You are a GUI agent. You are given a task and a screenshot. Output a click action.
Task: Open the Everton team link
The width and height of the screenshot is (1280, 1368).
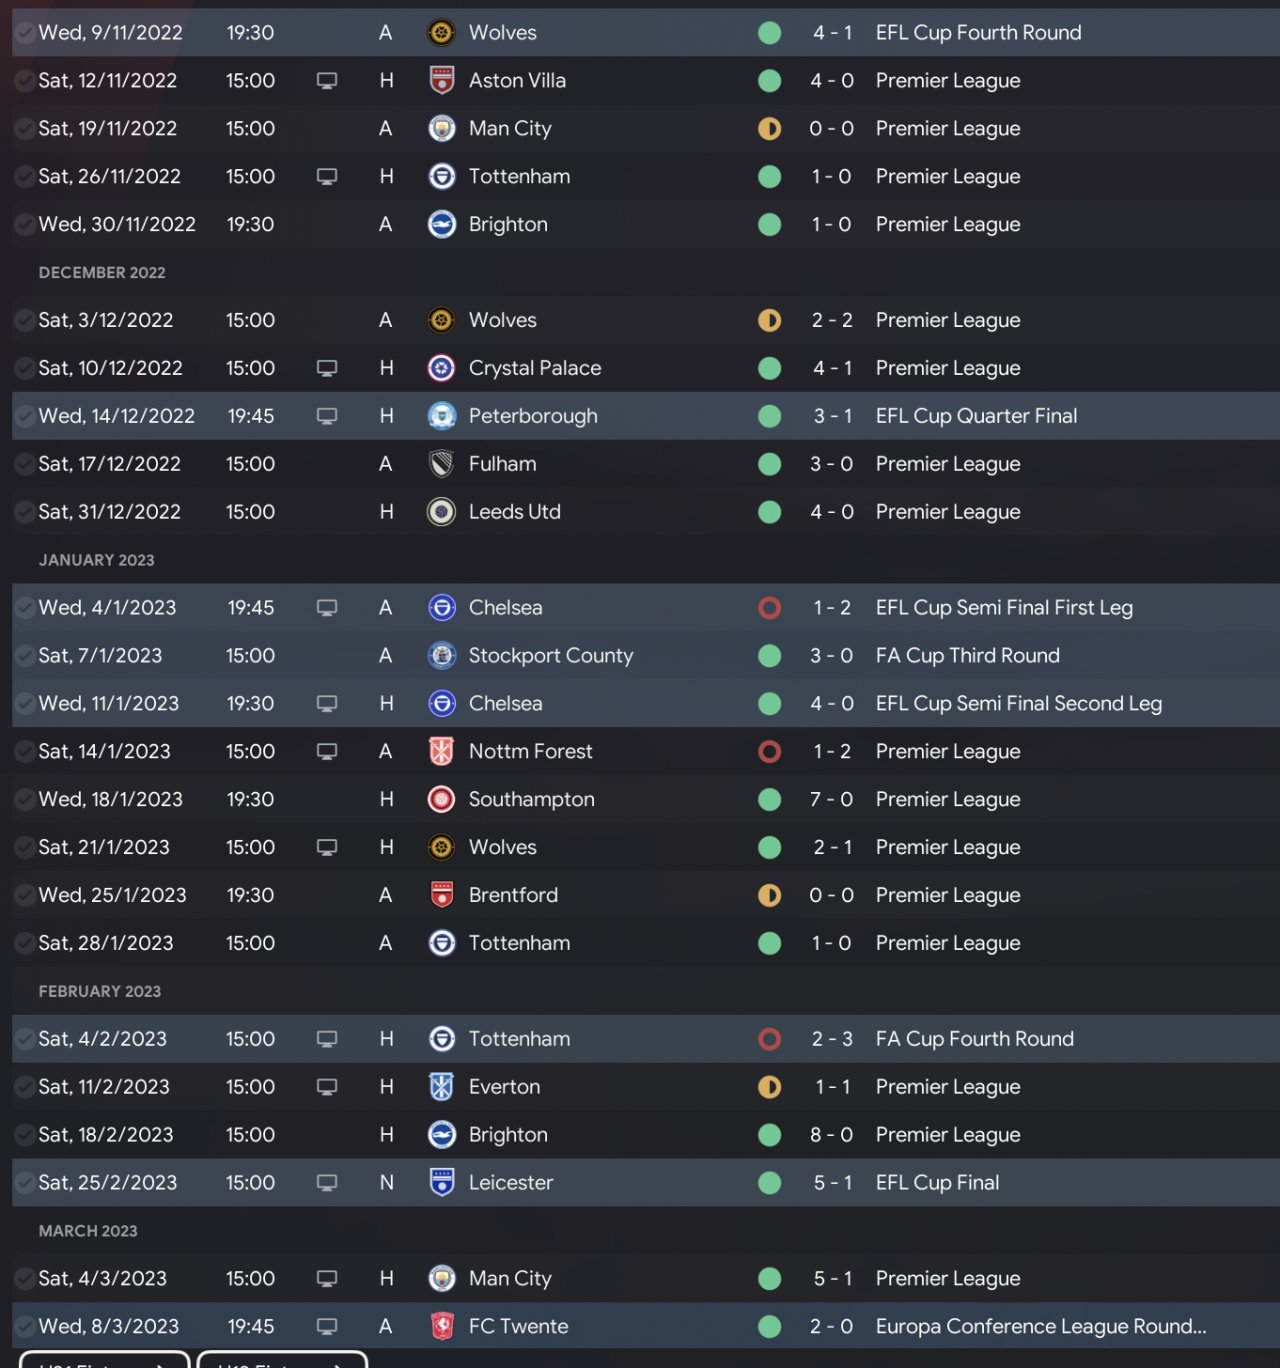coord(504,1087)
